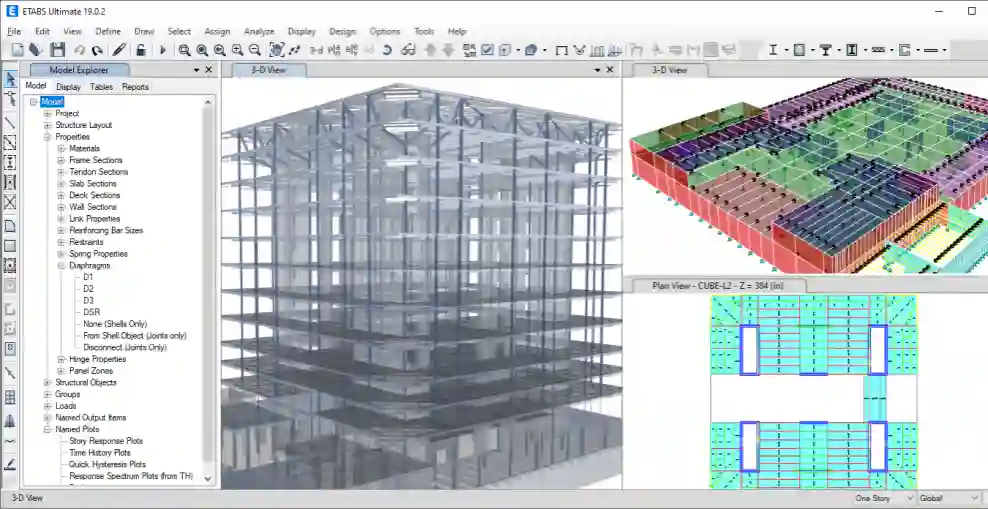The image size is (988, 509).
Task: Open the One Story dropdown
Action: click(883, 498)
